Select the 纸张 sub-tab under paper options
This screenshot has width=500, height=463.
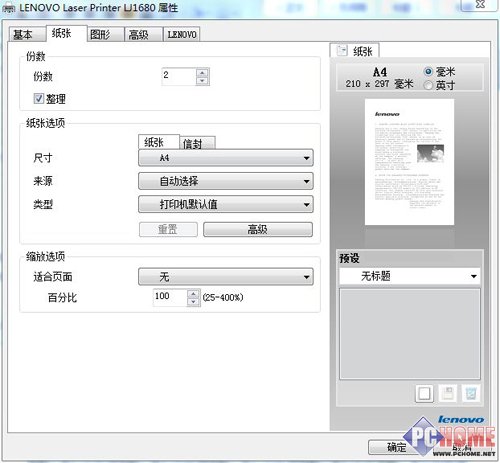159,142
